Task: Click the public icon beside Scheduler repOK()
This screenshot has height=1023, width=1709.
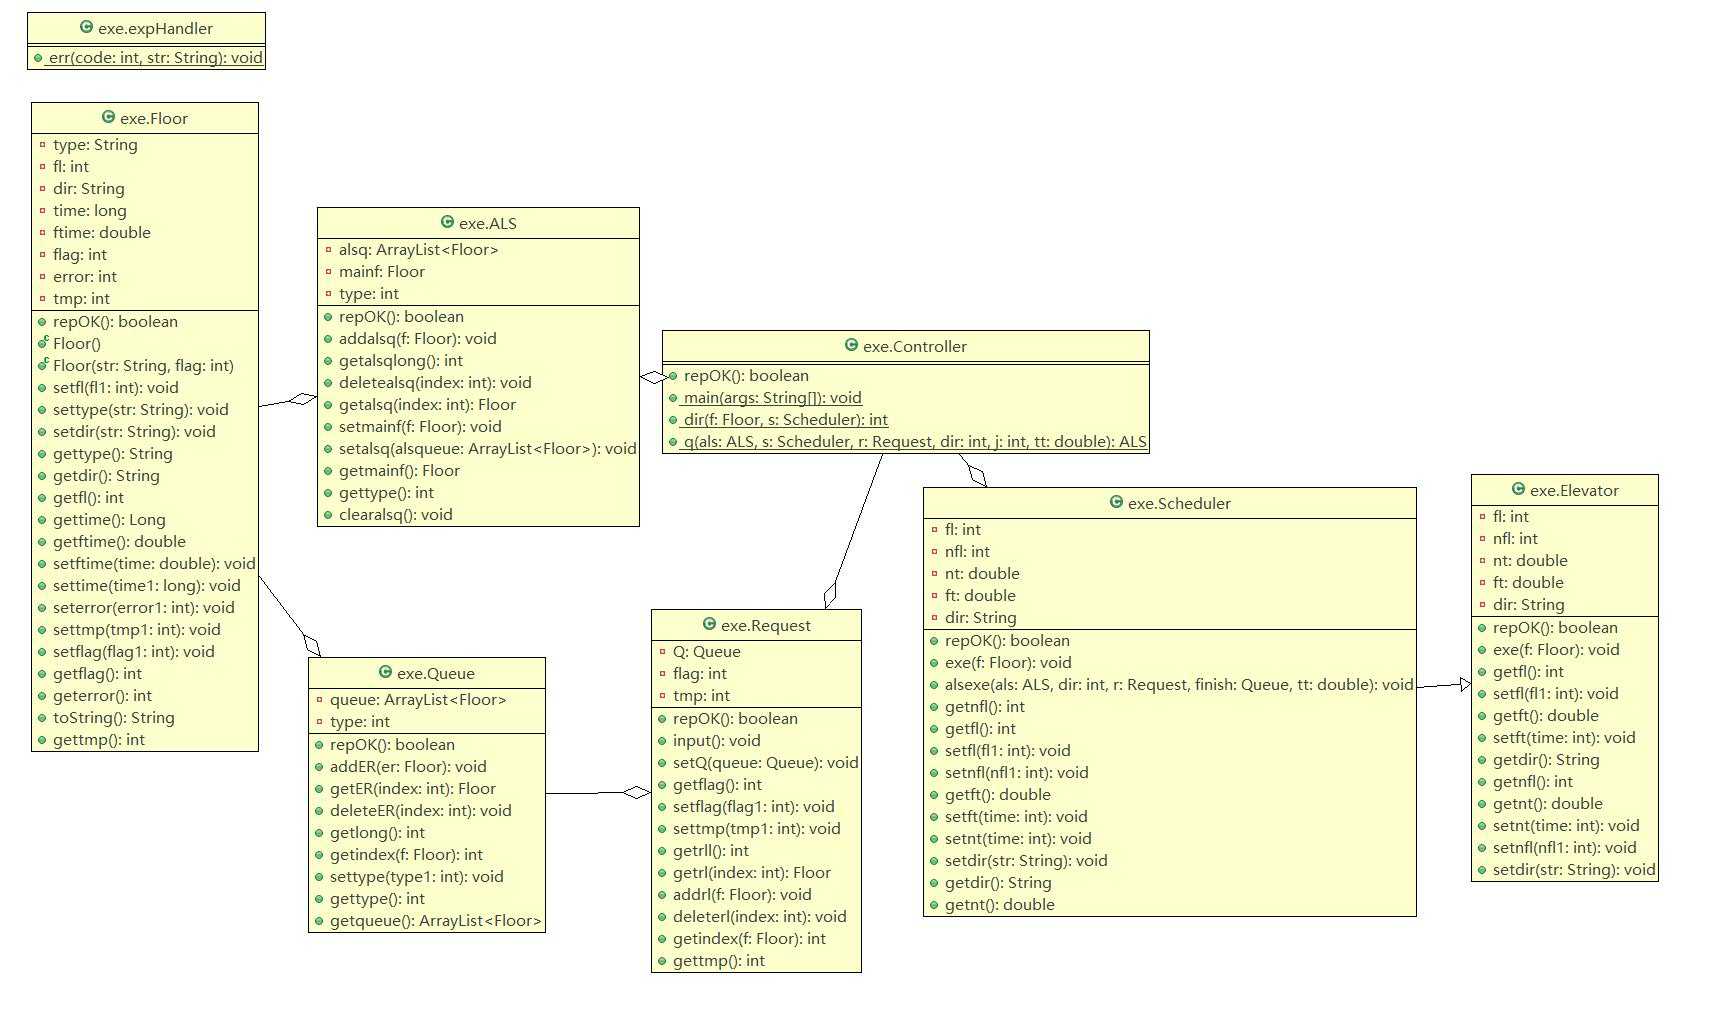Action: coord(934,641)
